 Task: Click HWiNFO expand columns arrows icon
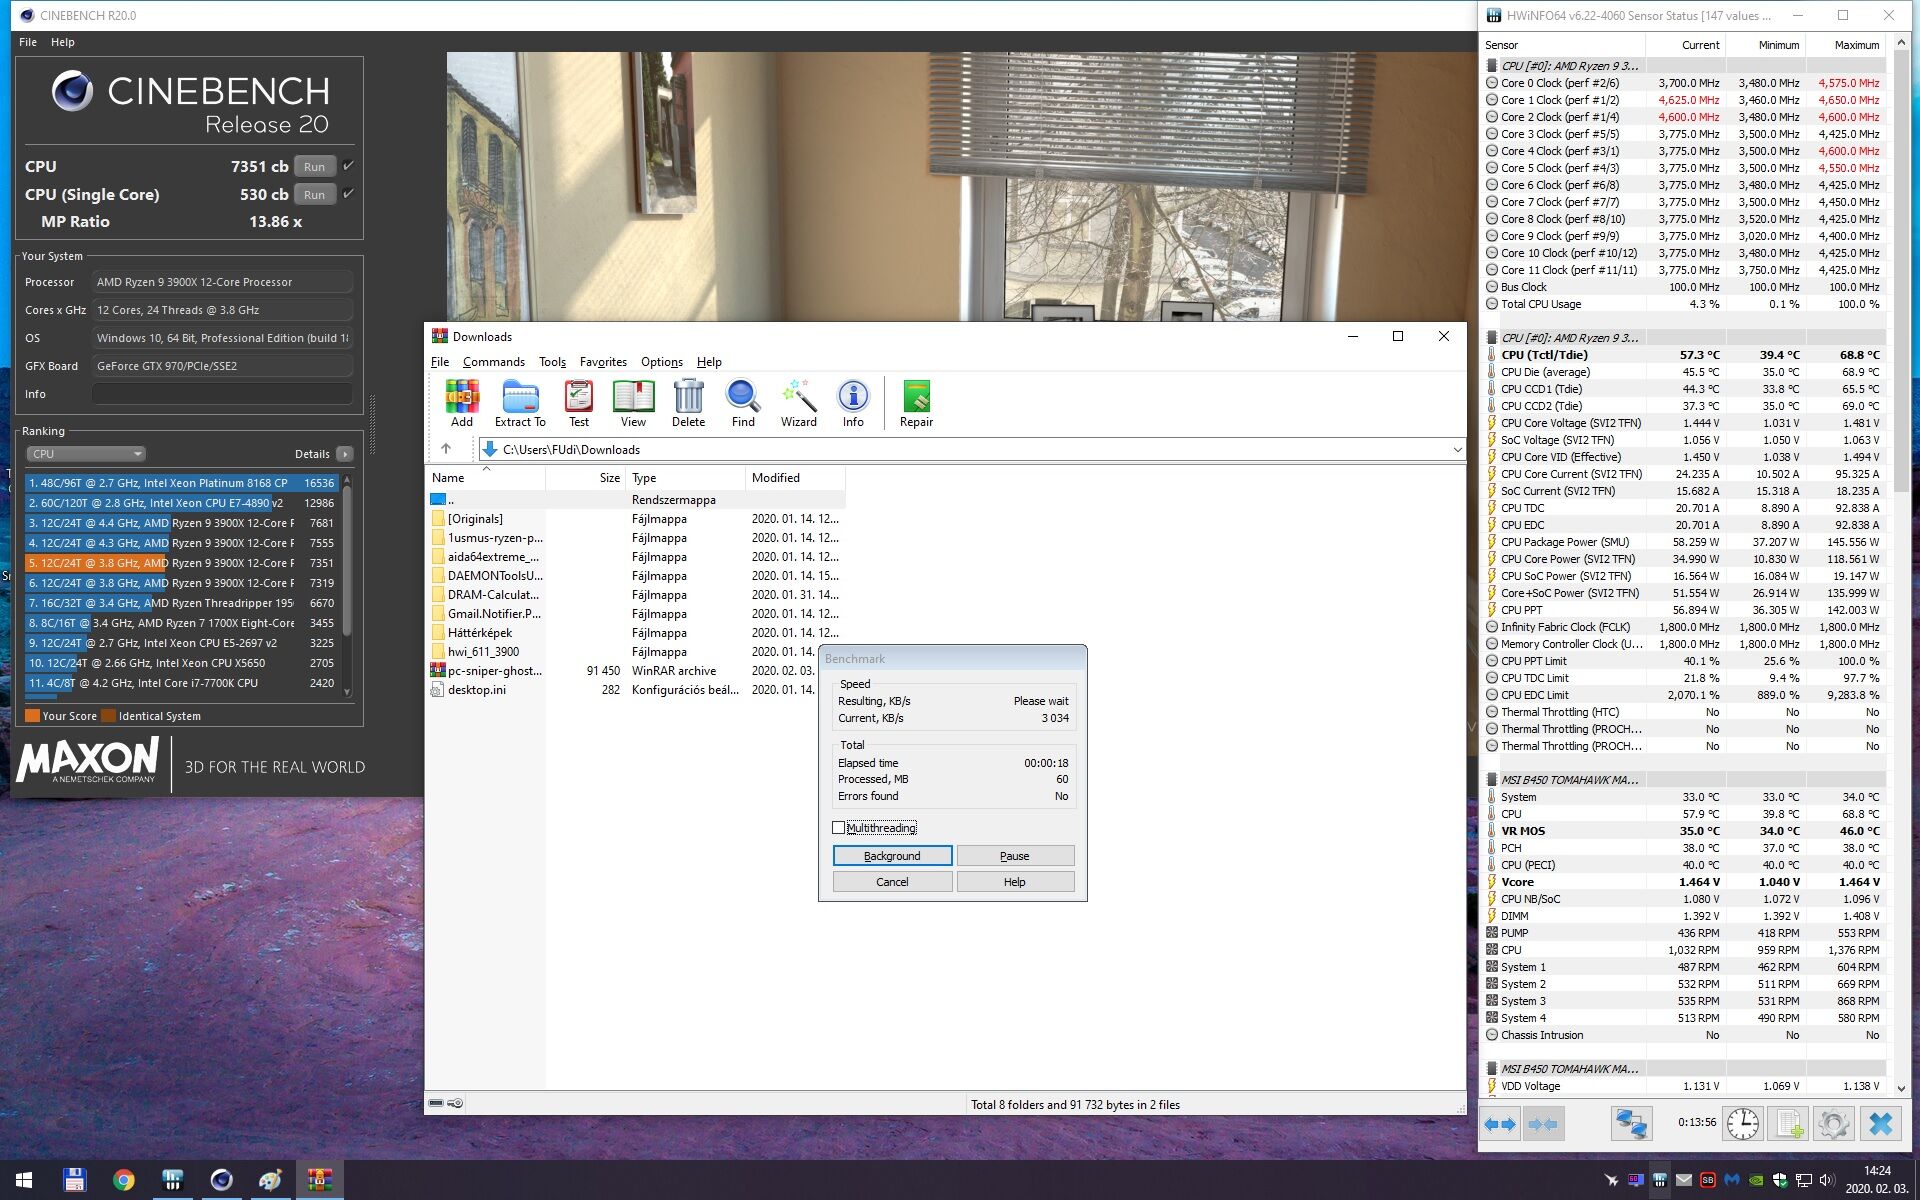[1499, 1124]
